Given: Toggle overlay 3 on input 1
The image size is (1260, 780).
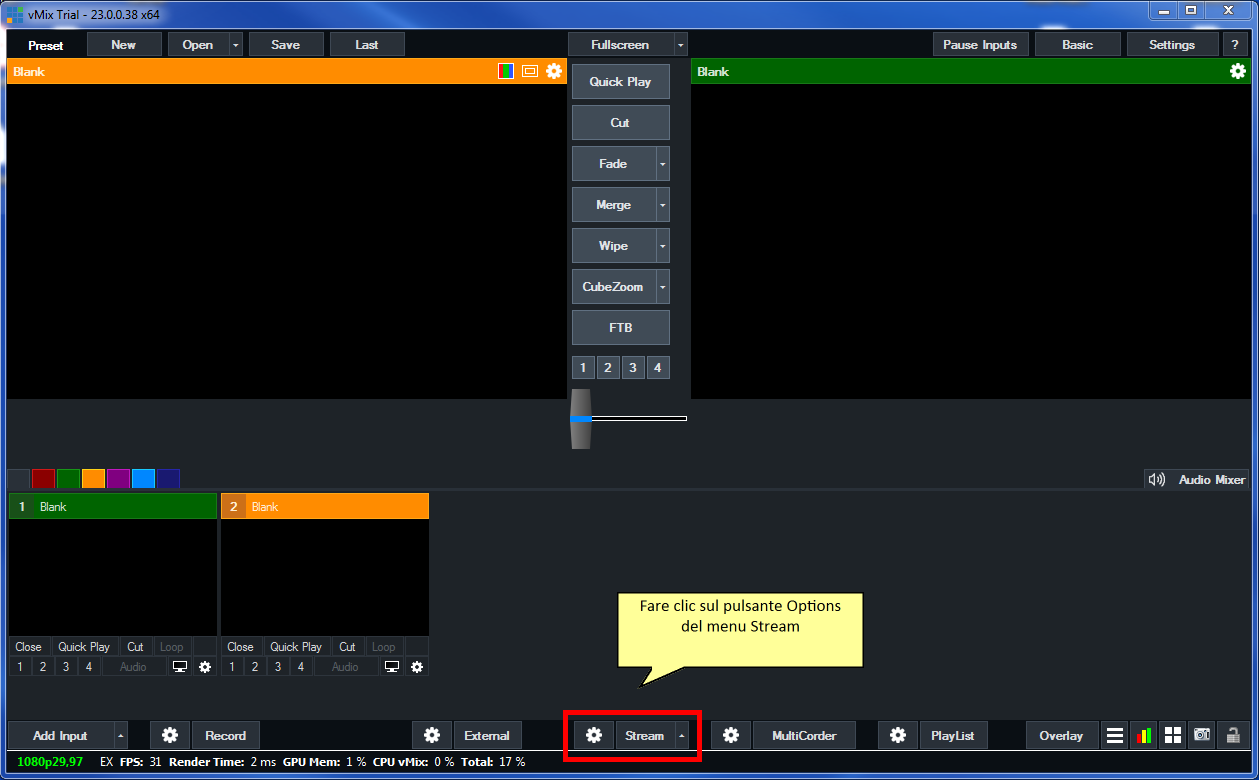Looking at the screenshot, I should pos(66,667).
